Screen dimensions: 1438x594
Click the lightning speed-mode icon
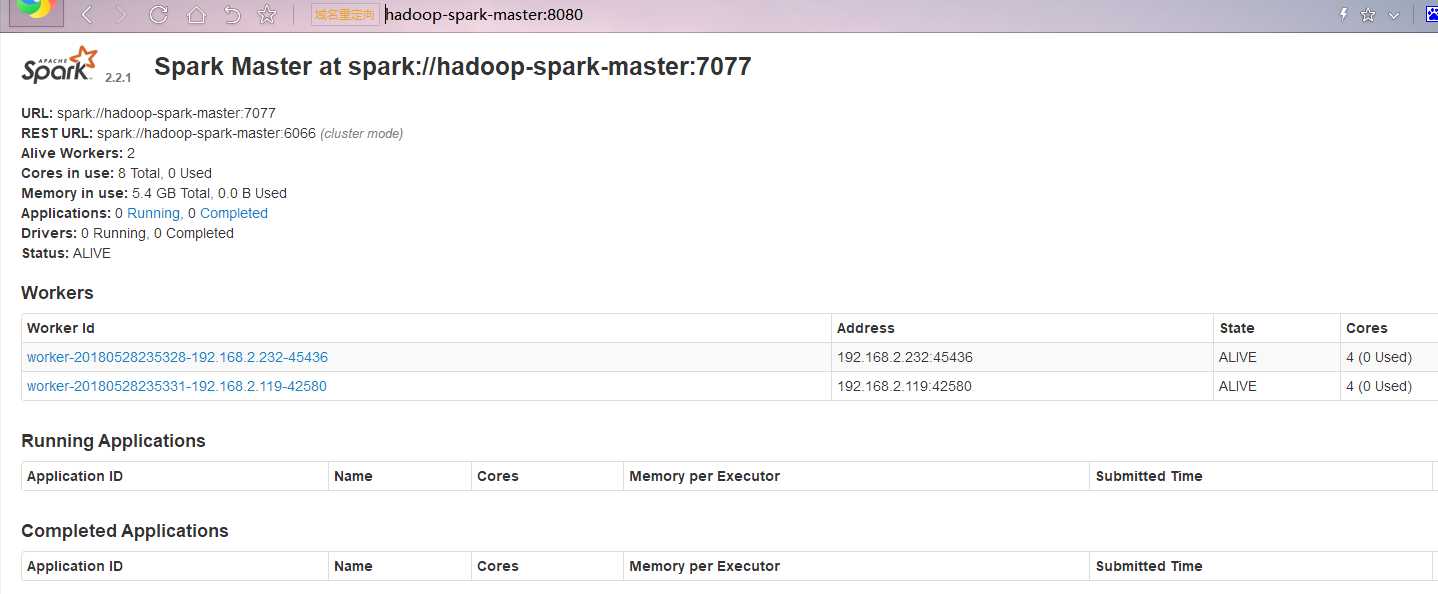(x=1343, y=14)
